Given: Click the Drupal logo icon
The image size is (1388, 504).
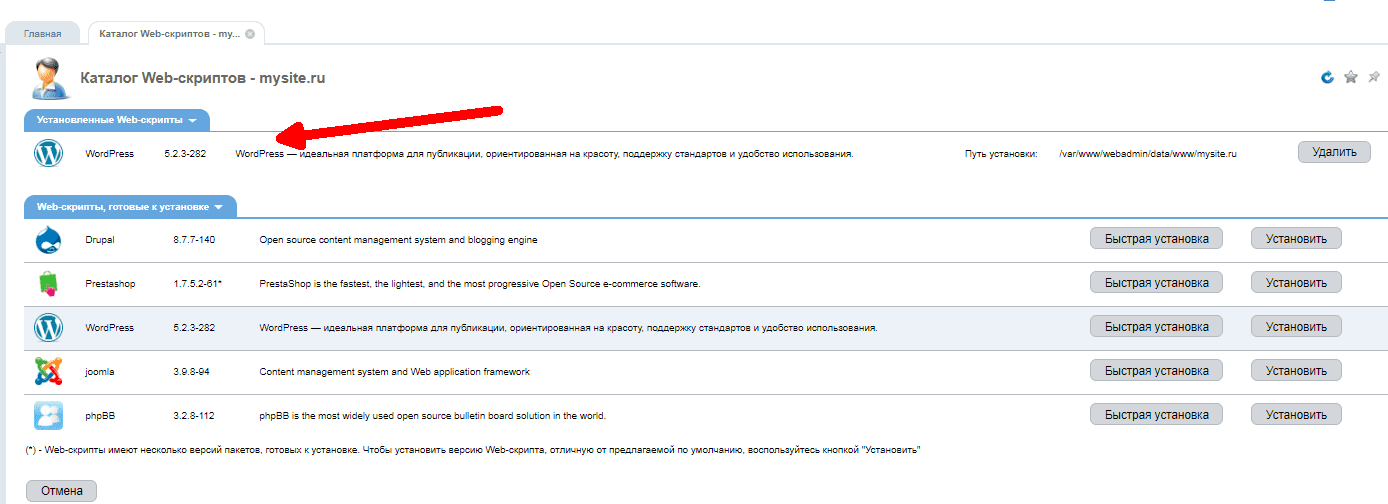Looking at the screenshot, I should click(x=49, y=240).
